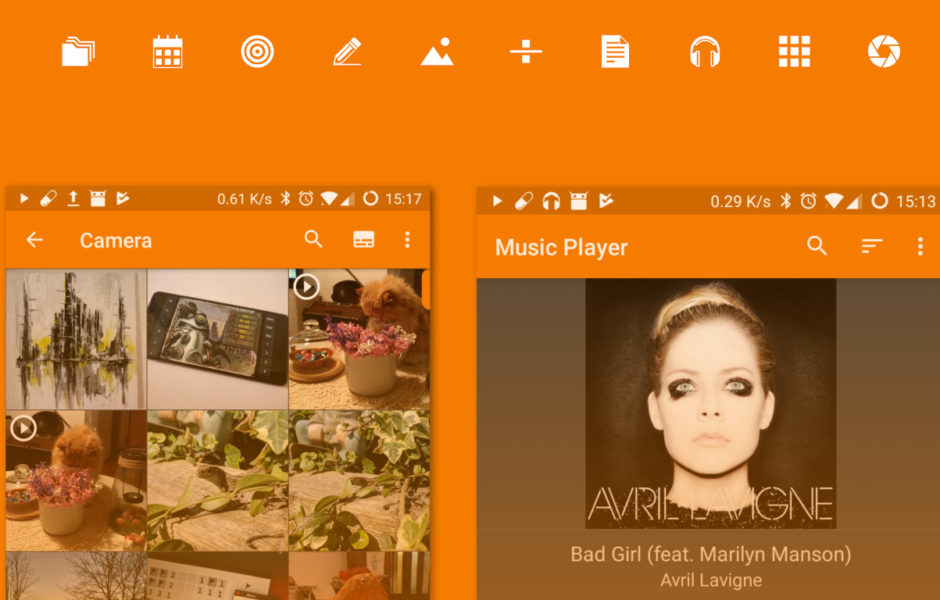This screenshot has height=600, width=940.
Task: Open the bare winter trees photo
Action: click(x=76, y=575)
